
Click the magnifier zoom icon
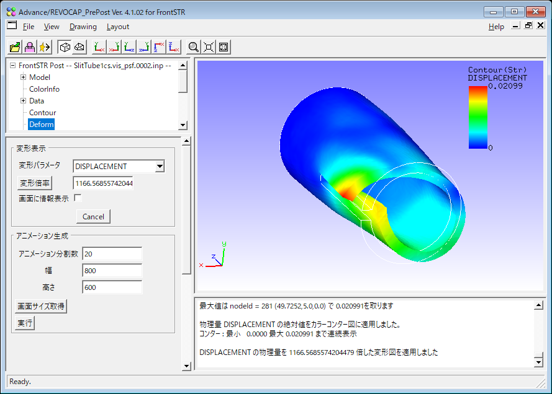click(x=193, y=47)
